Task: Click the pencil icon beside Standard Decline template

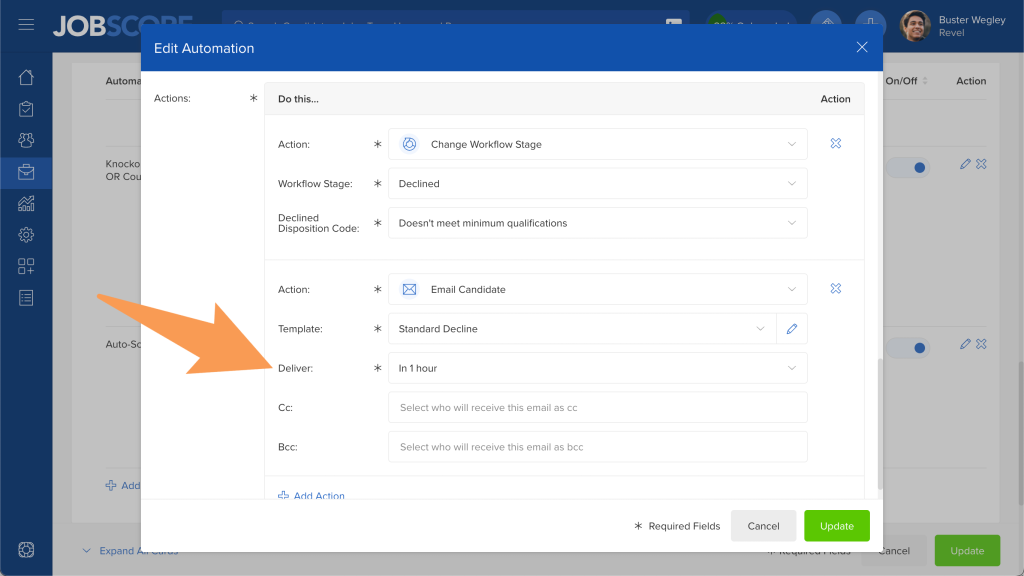Action: (x=792, y=329)
